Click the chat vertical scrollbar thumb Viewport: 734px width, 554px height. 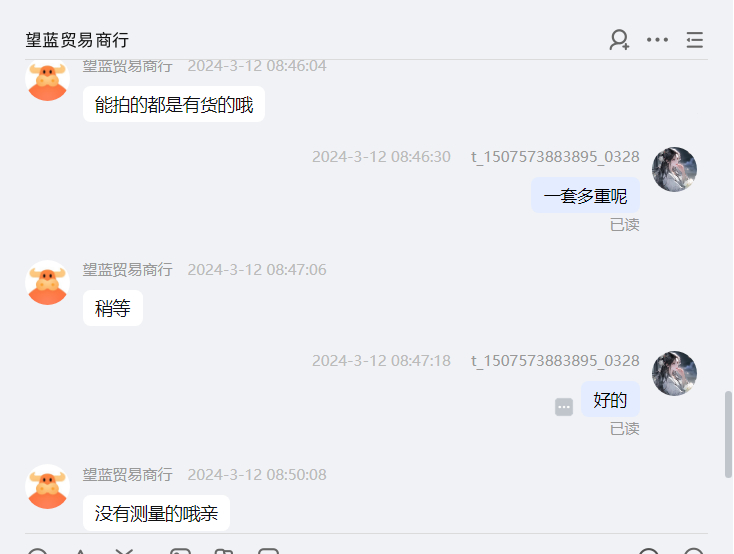[x=728, y=435]
